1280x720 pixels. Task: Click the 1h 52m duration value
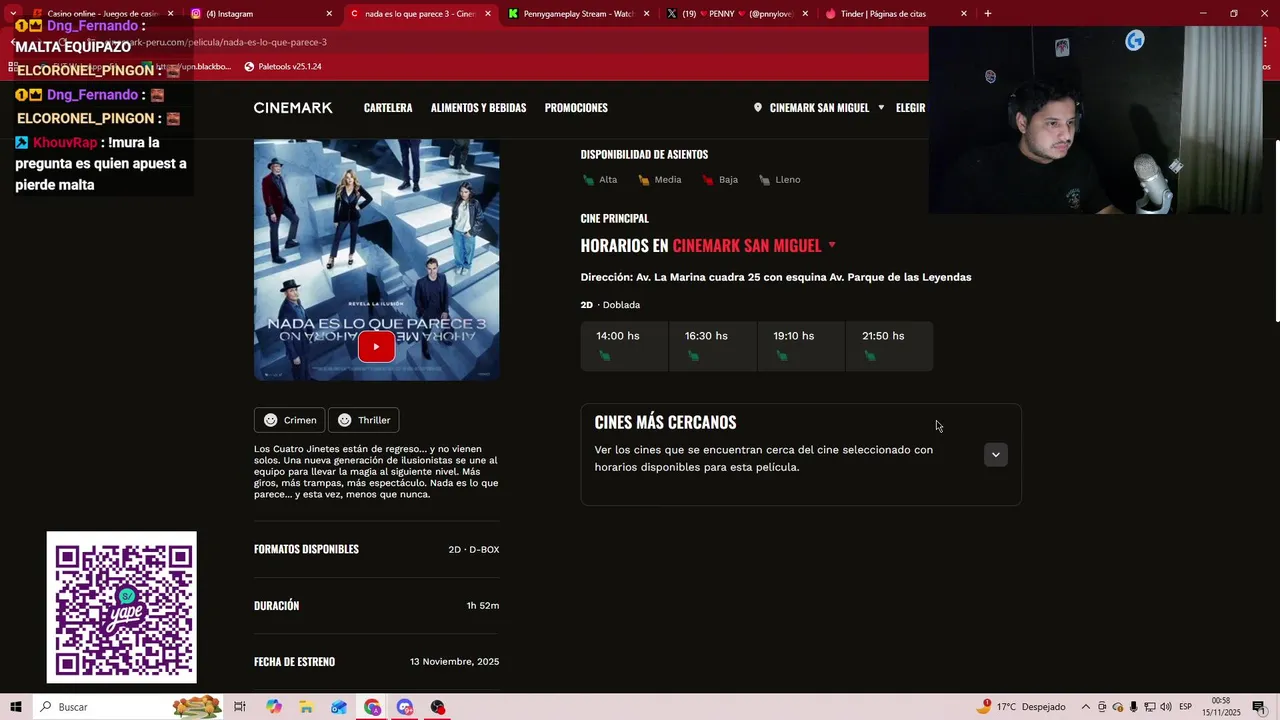(x=483, y=606)
